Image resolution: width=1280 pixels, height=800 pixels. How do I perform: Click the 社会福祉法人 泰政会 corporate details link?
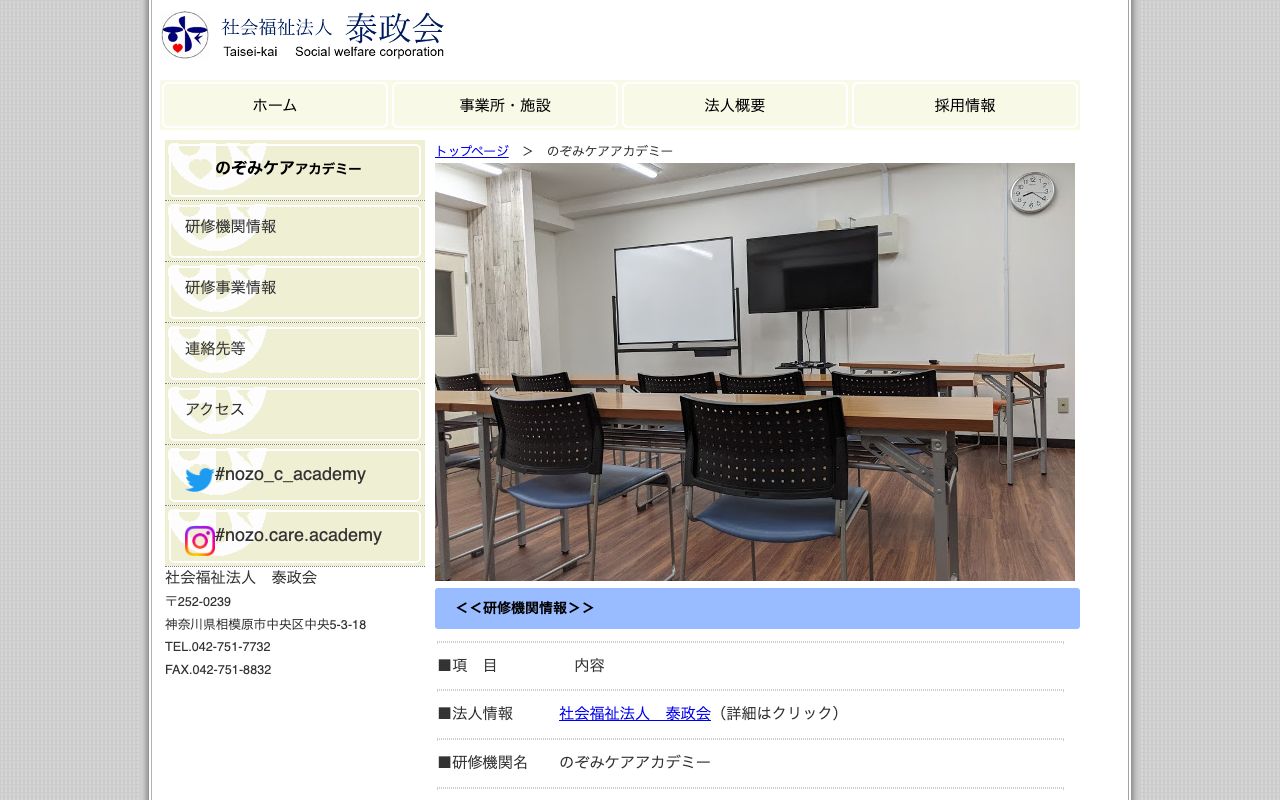634,713
